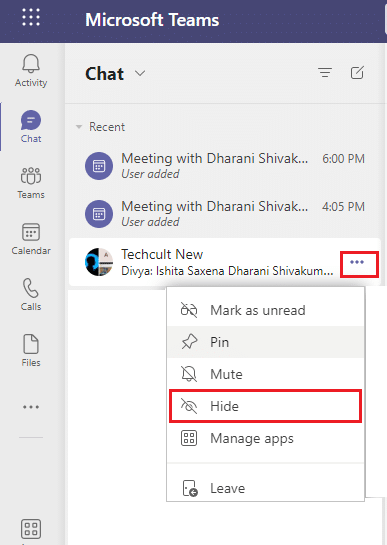Open the Calendar in sidebar
387x545 pixels.
point(31,239)
